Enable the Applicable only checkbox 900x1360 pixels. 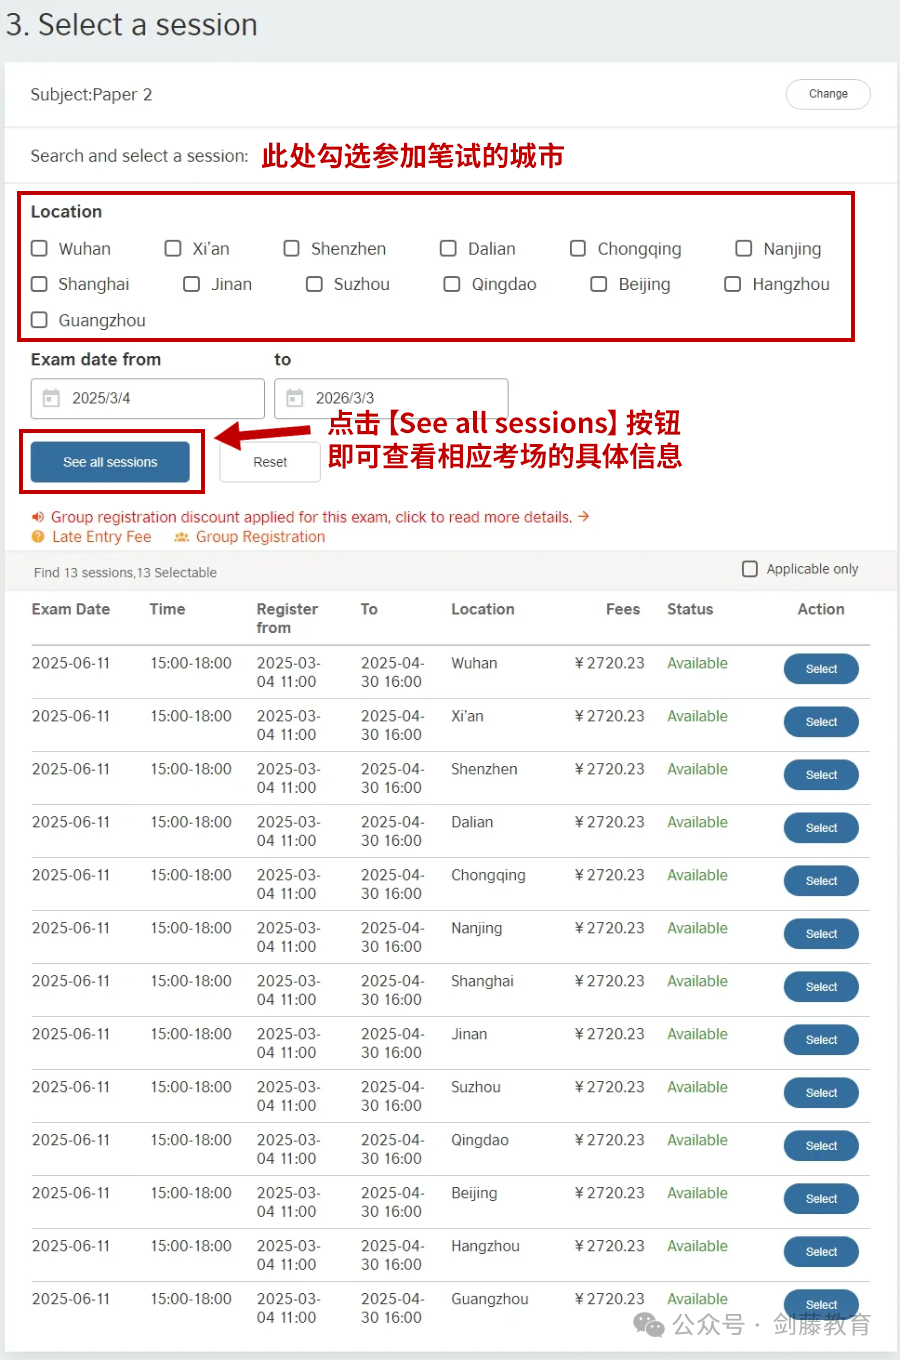[750, 569]
